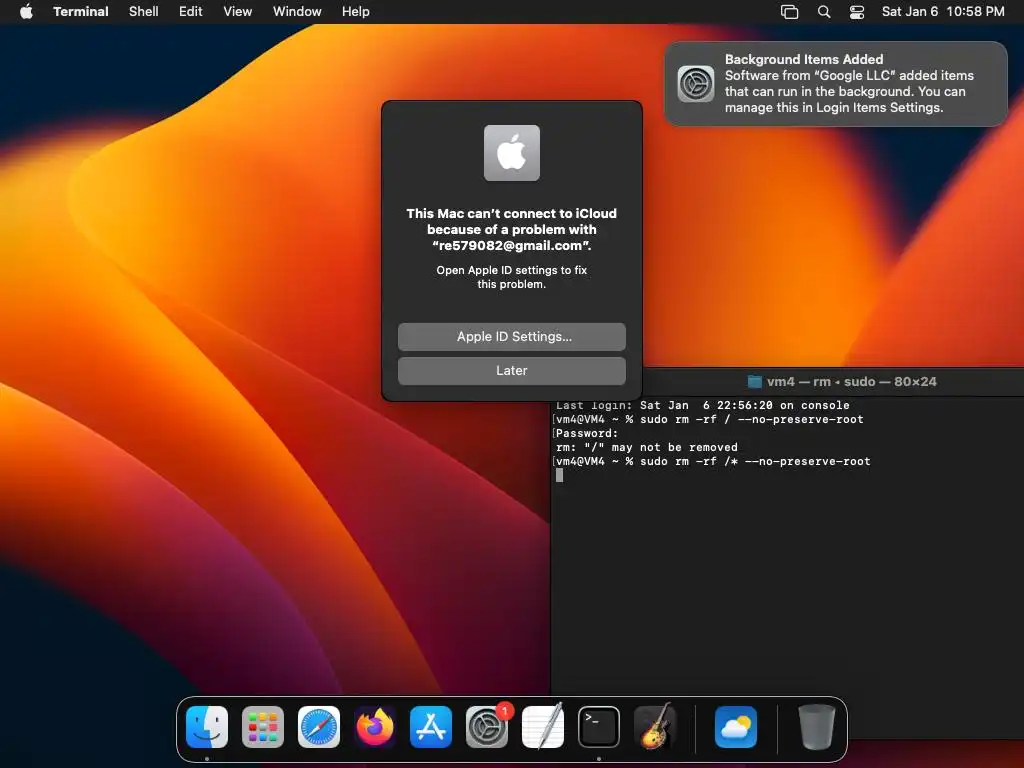Open the Window menu

296,12
